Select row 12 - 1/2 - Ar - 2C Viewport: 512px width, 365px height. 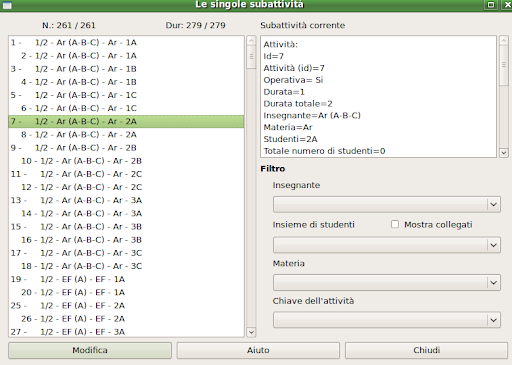(126, 187)
